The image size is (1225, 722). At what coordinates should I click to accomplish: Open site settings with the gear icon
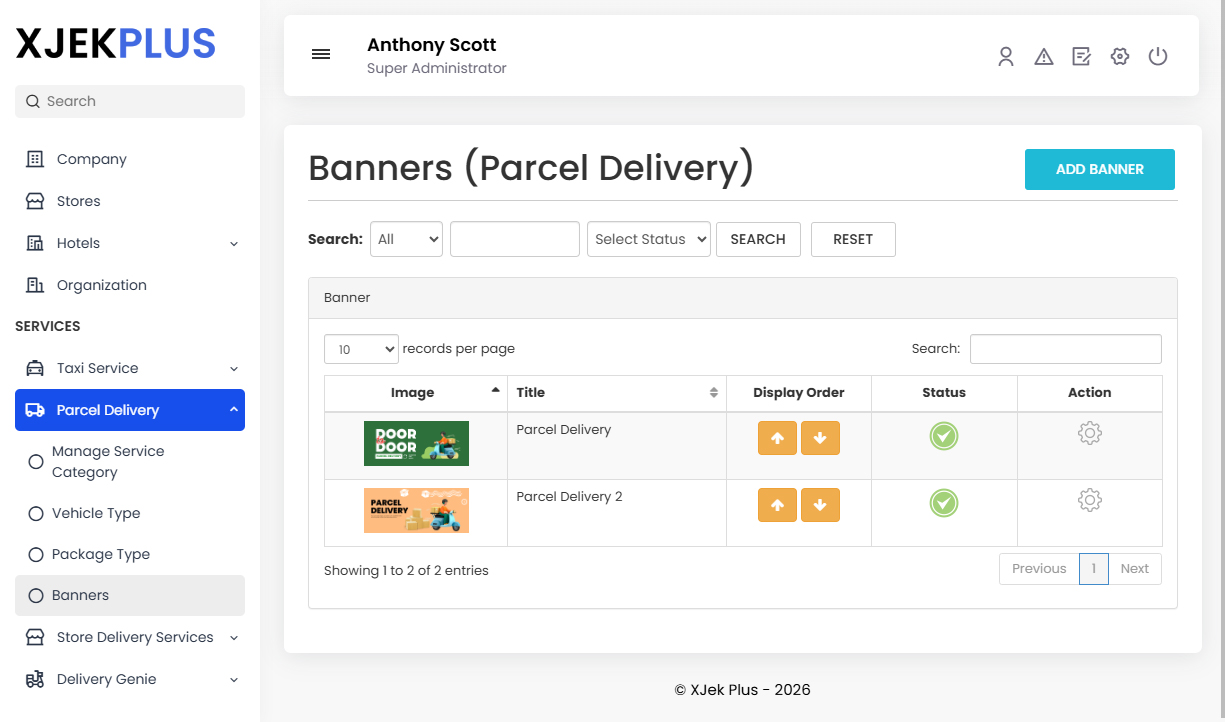pos(1120,57)
